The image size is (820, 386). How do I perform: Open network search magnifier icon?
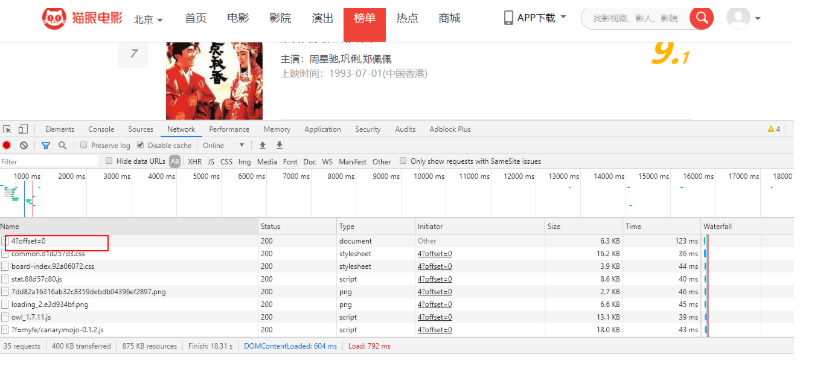coord(62,145)
